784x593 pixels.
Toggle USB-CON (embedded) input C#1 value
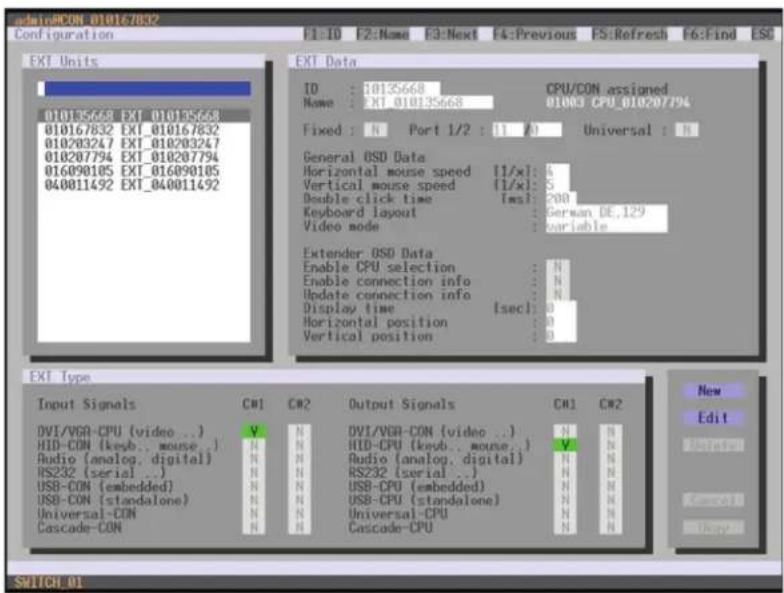[x=254, y=486]
